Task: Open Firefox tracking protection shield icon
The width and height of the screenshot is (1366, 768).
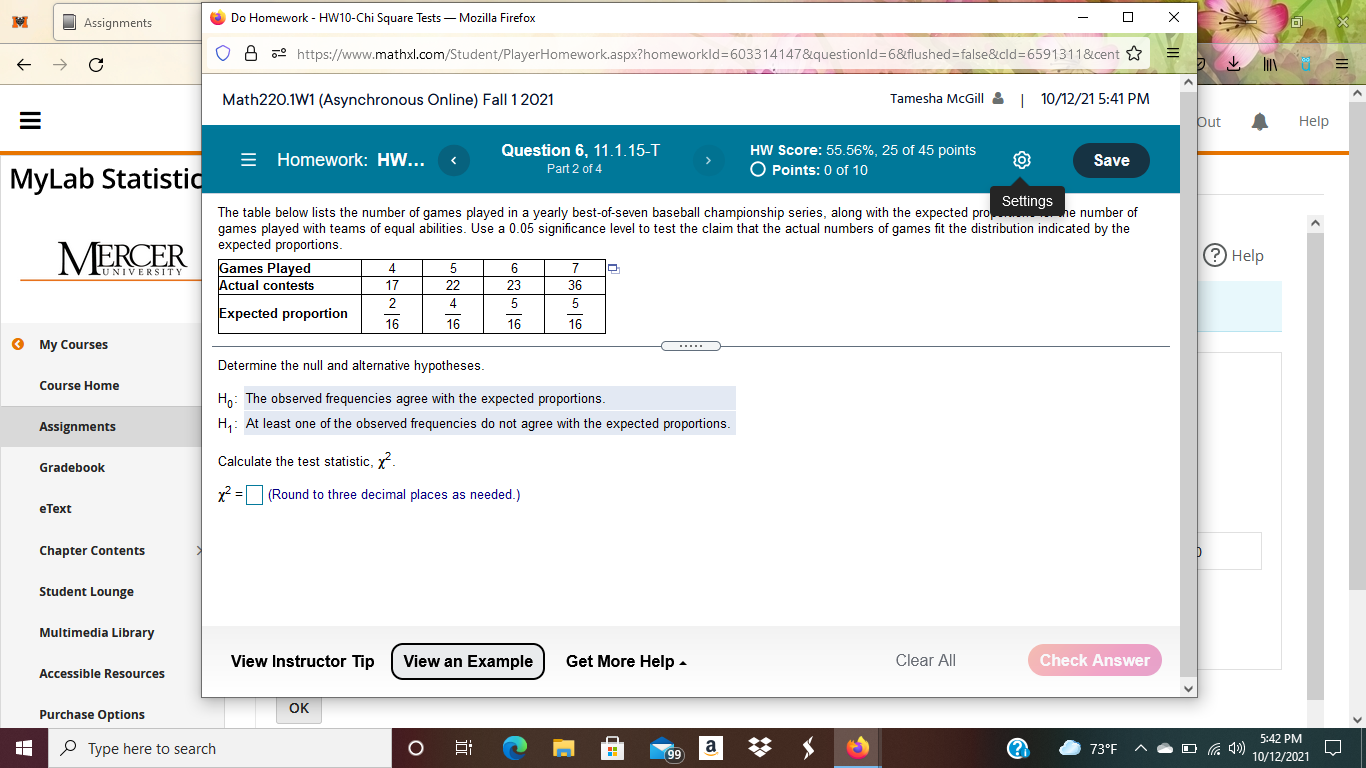Action: click(223, 54)
